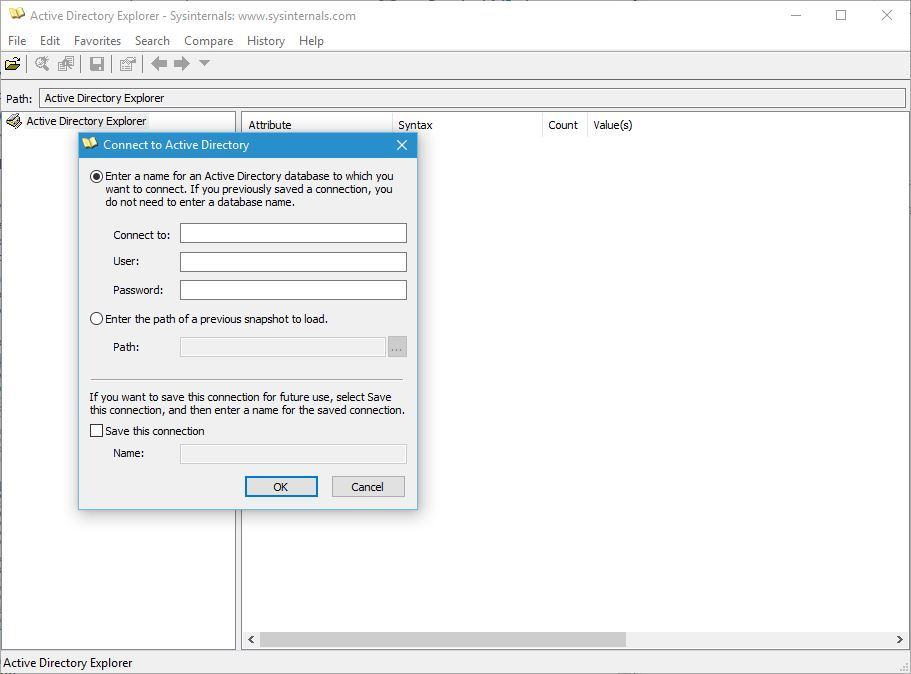Open the Edit menu

50,41
